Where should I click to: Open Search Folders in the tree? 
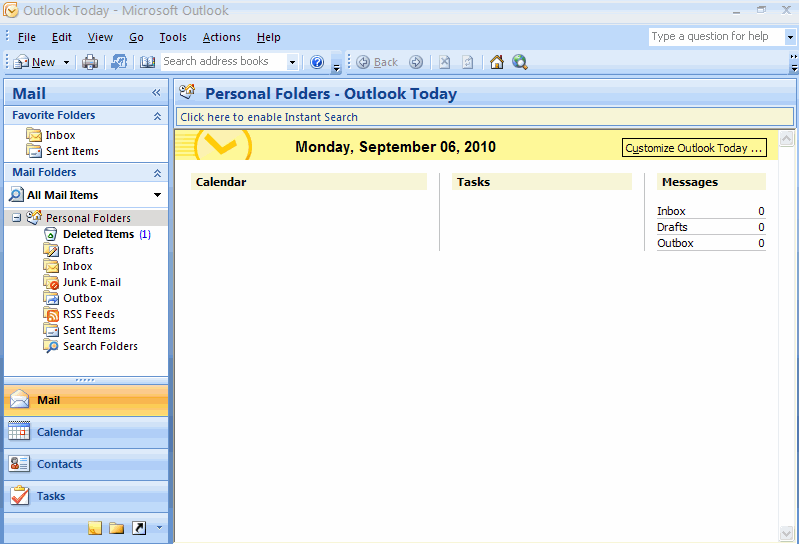100,346
